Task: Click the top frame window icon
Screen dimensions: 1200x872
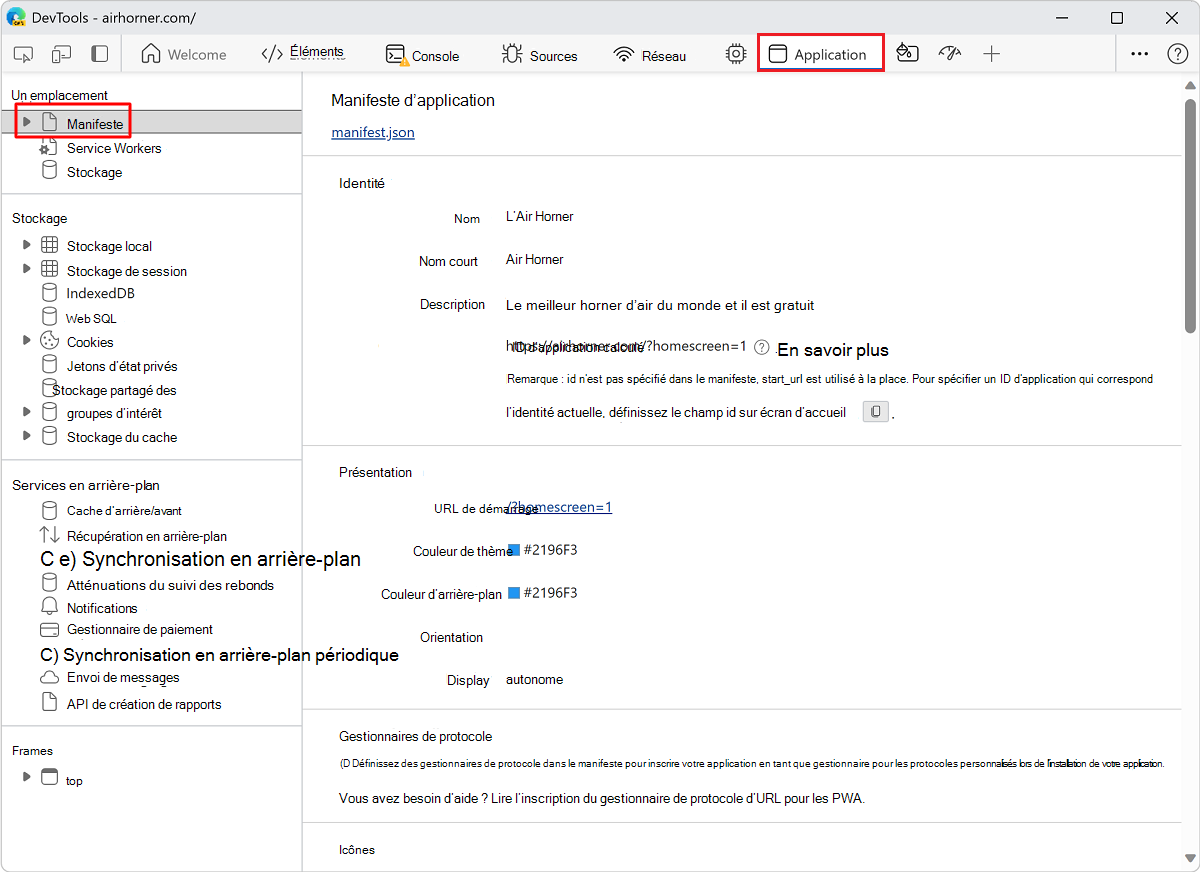Action: [x=49, y=777]
